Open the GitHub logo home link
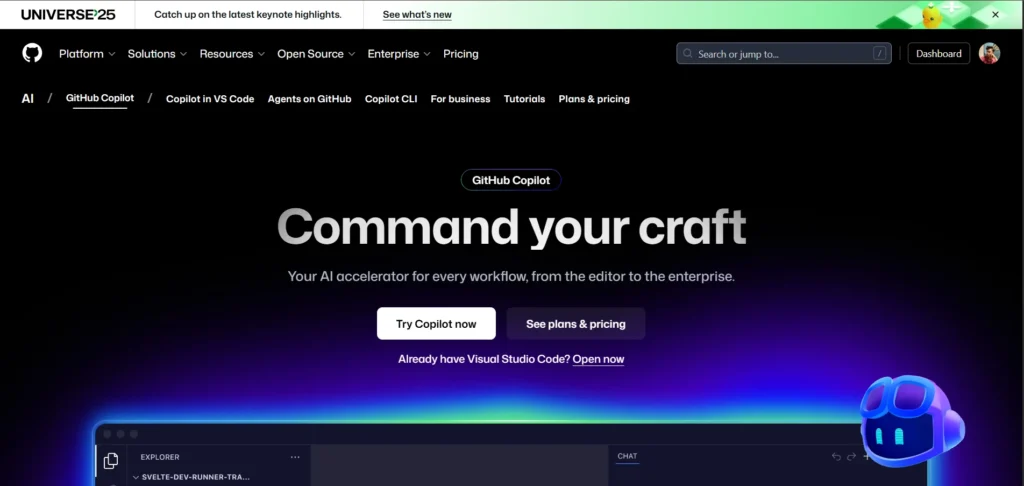Screen dimensions: 1024x486 tap(32, 54)
